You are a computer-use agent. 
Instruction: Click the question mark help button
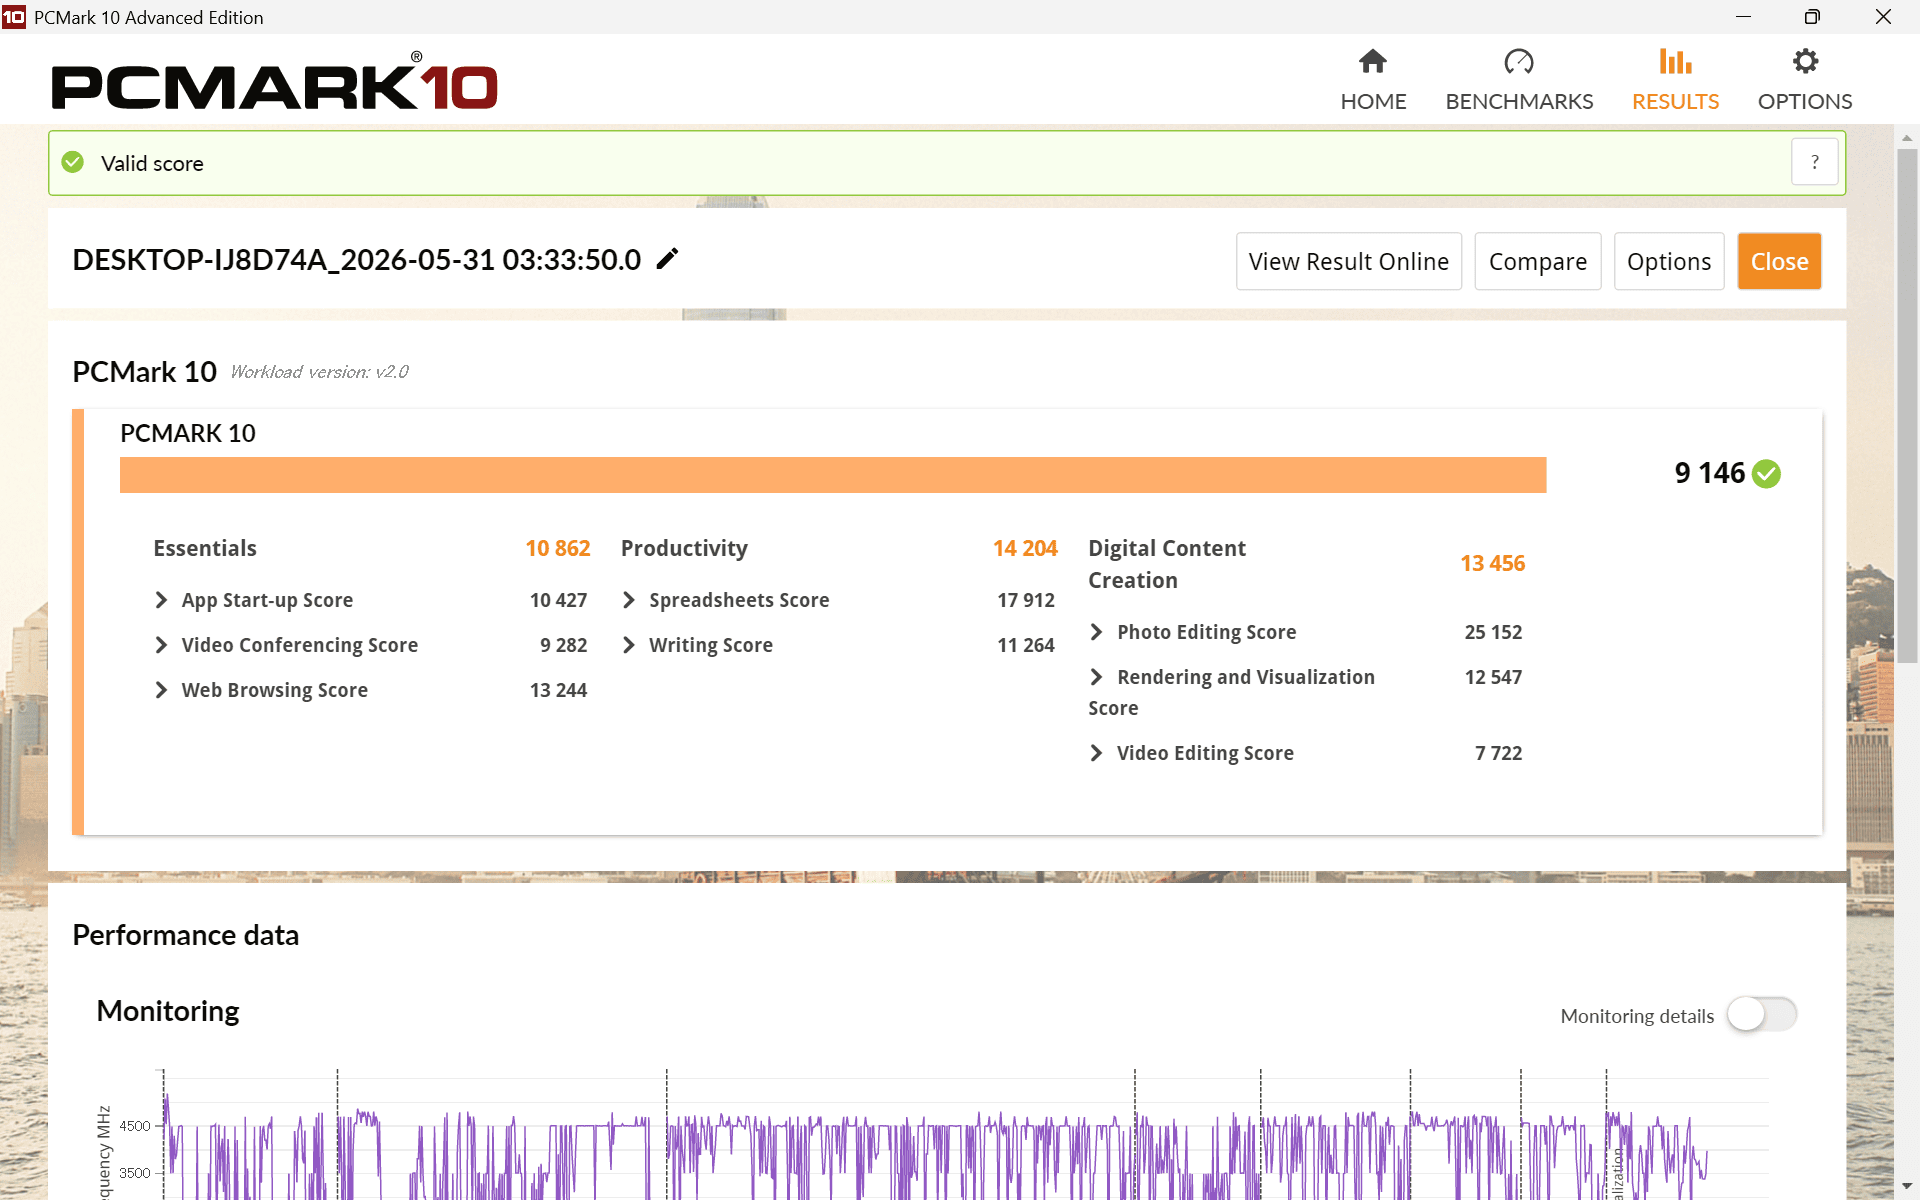click(x=1815, y=162)
